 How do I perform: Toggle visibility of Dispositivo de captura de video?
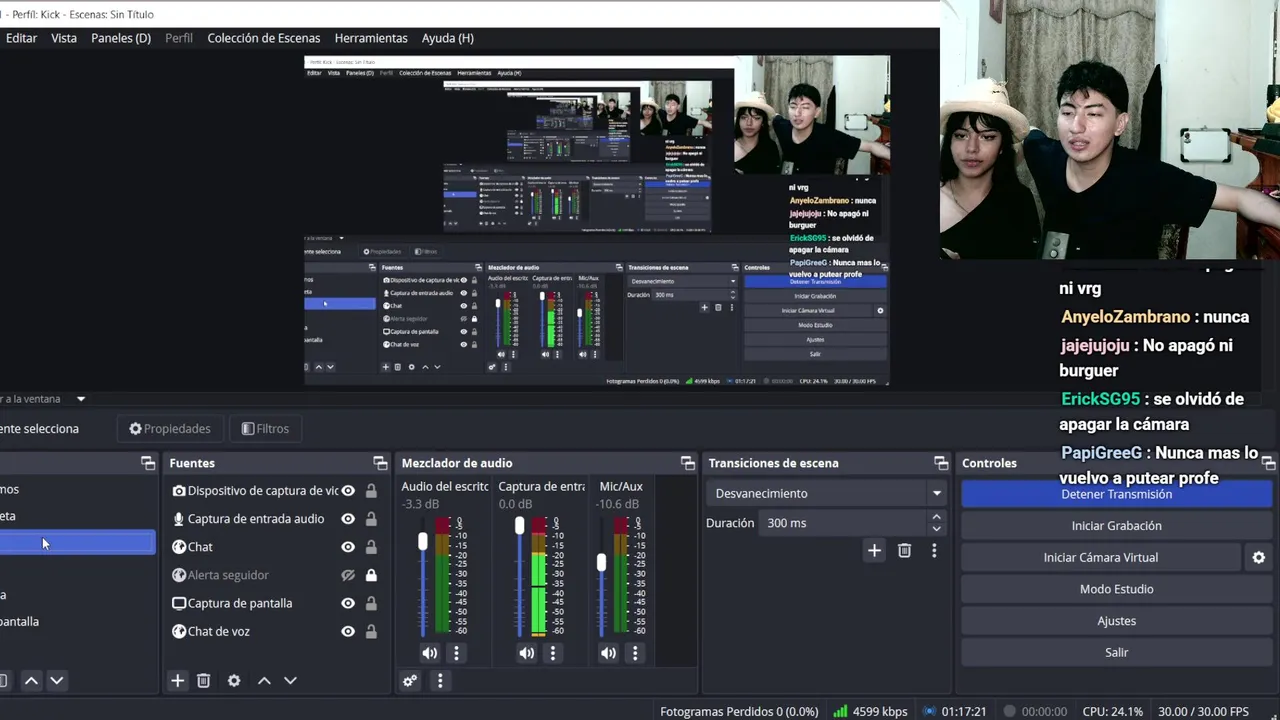[348, 491]
